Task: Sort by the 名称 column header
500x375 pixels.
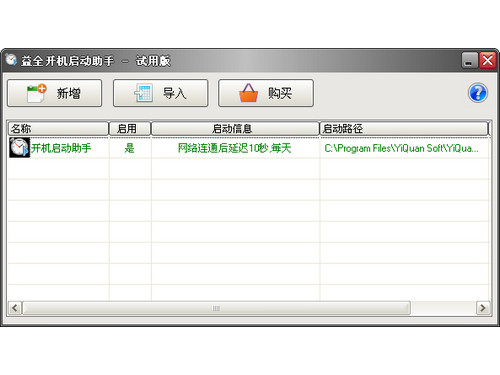Action: [58, 128]
